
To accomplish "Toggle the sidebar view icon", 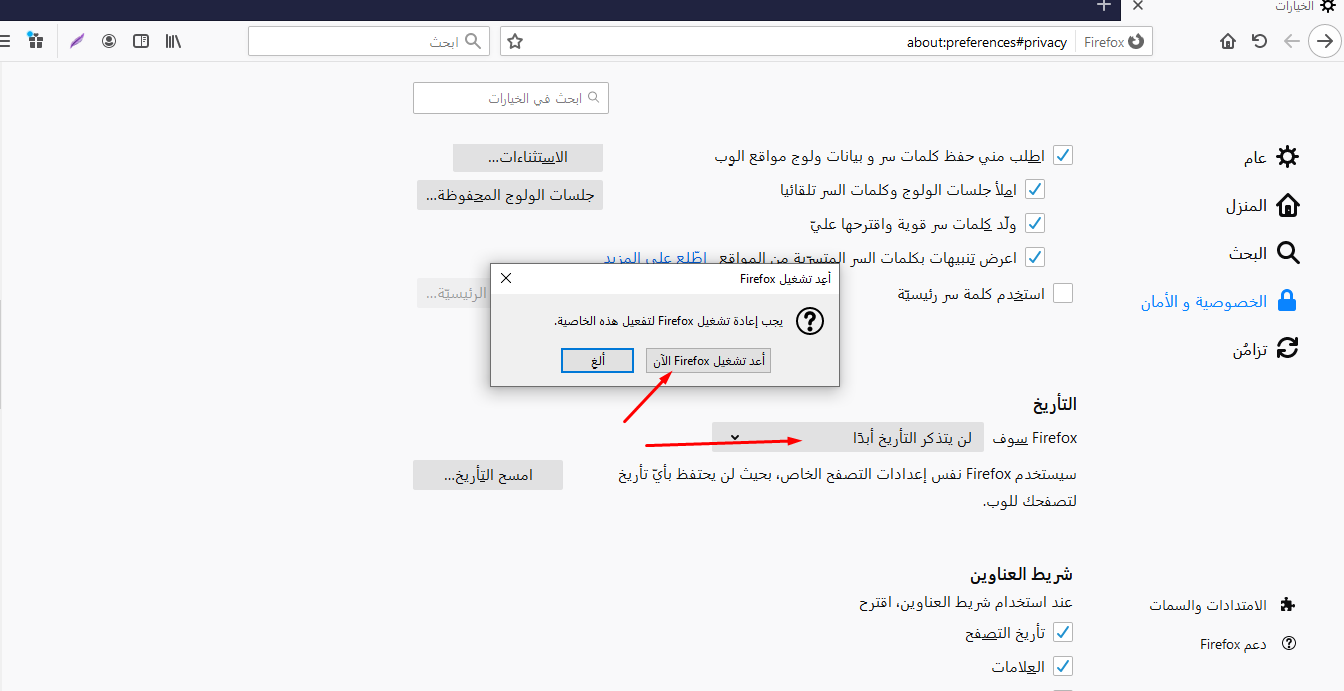I will point(141,41).
